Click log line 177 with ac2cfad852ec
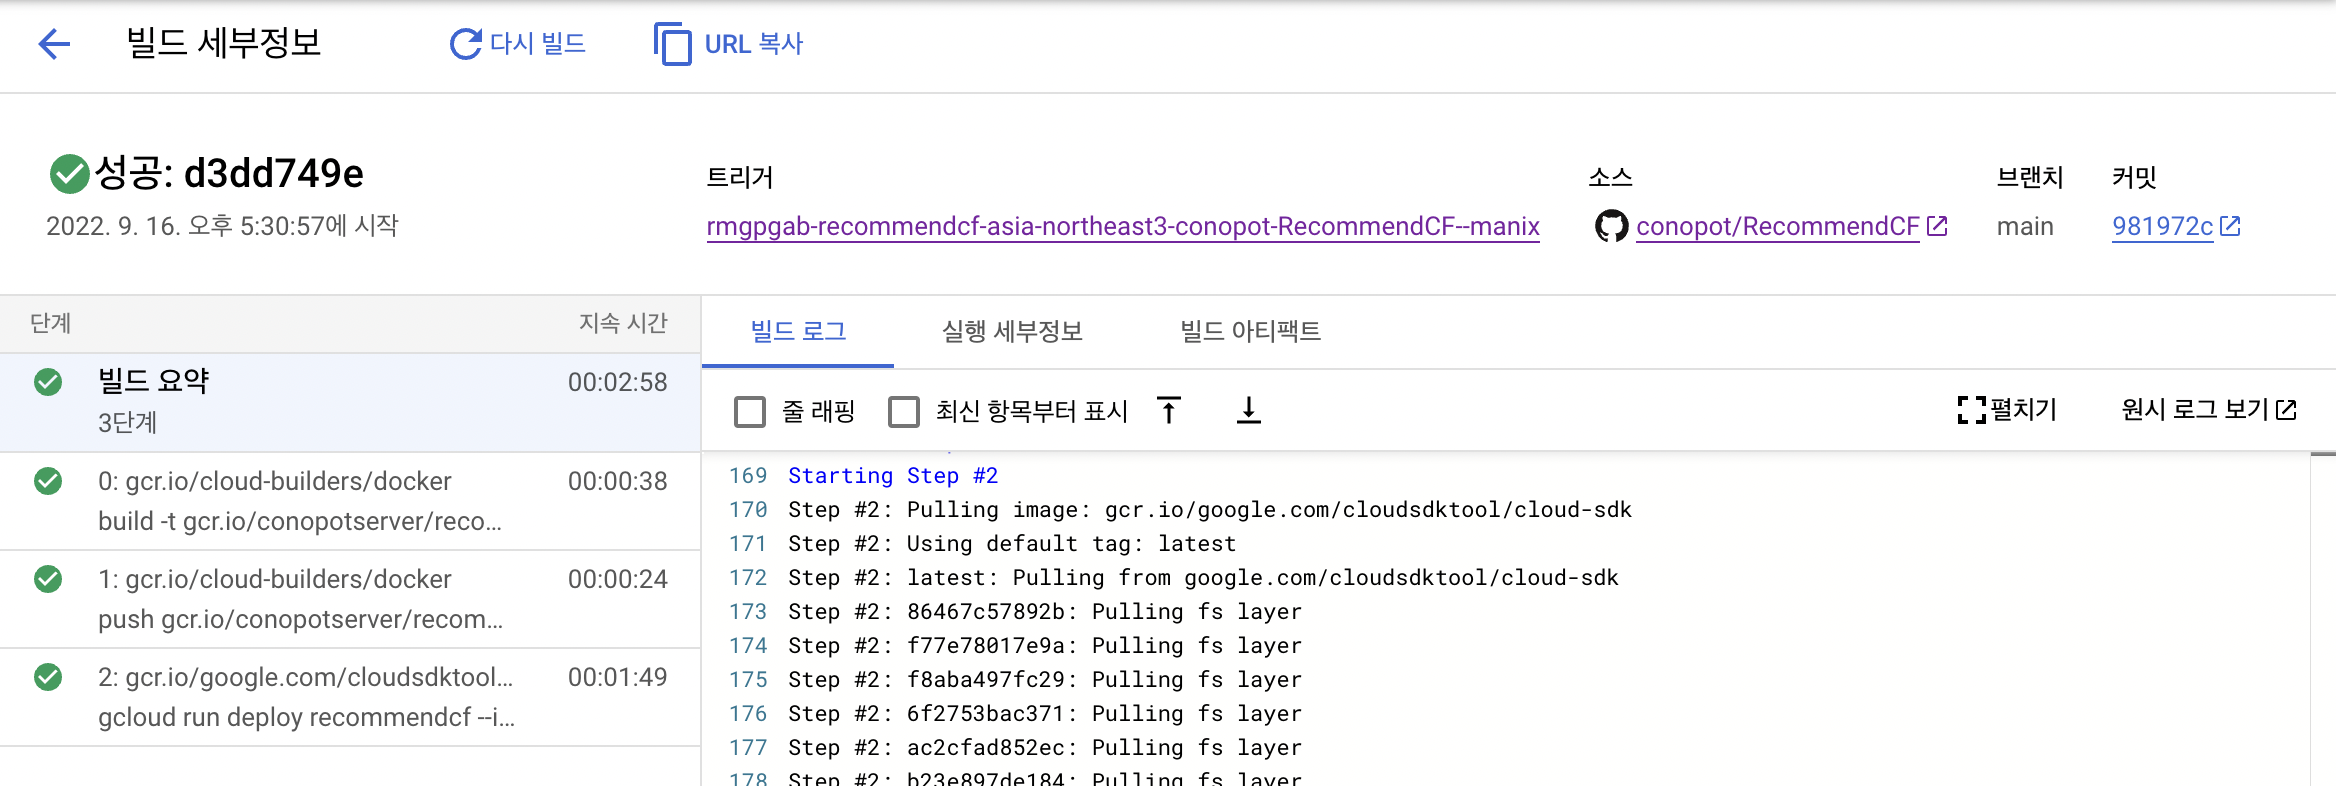 coord(1045,748)
